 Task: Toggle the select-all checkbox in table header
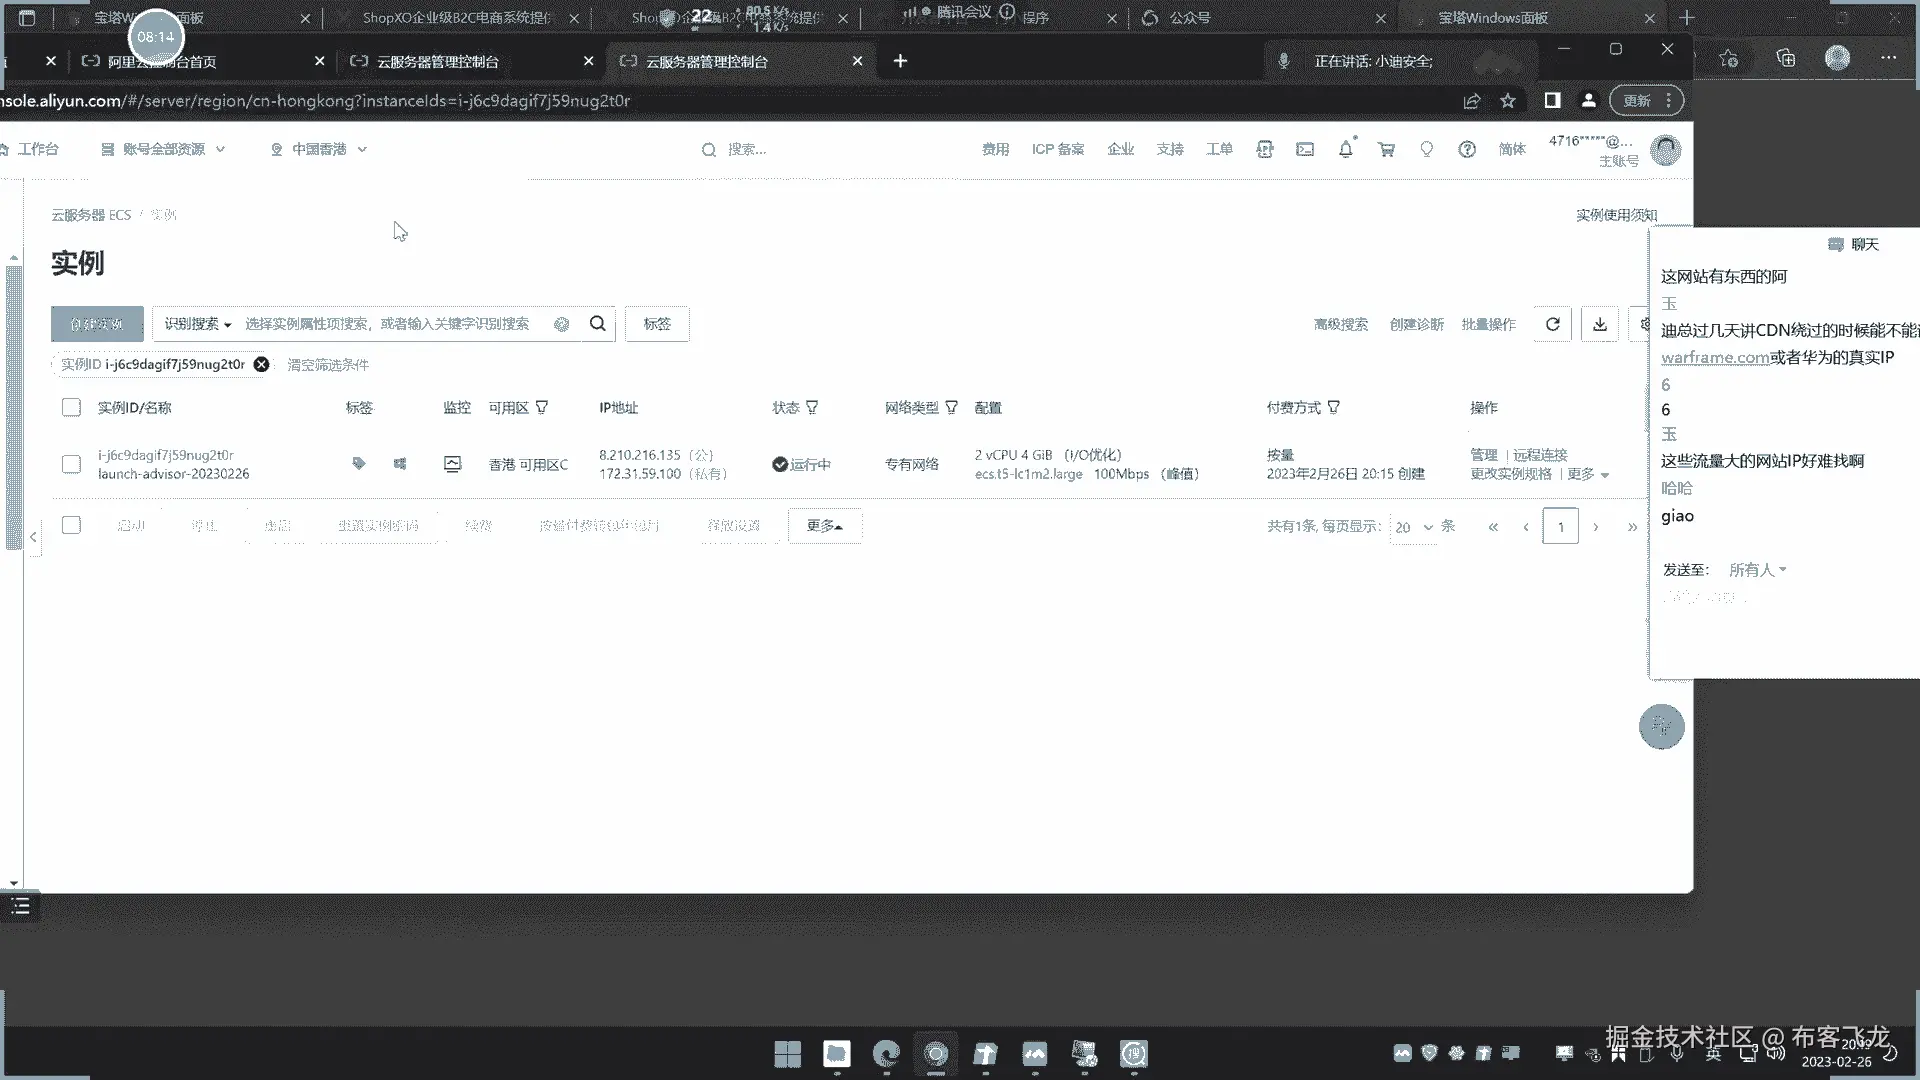pyautogui.click(x=71, y=407)
